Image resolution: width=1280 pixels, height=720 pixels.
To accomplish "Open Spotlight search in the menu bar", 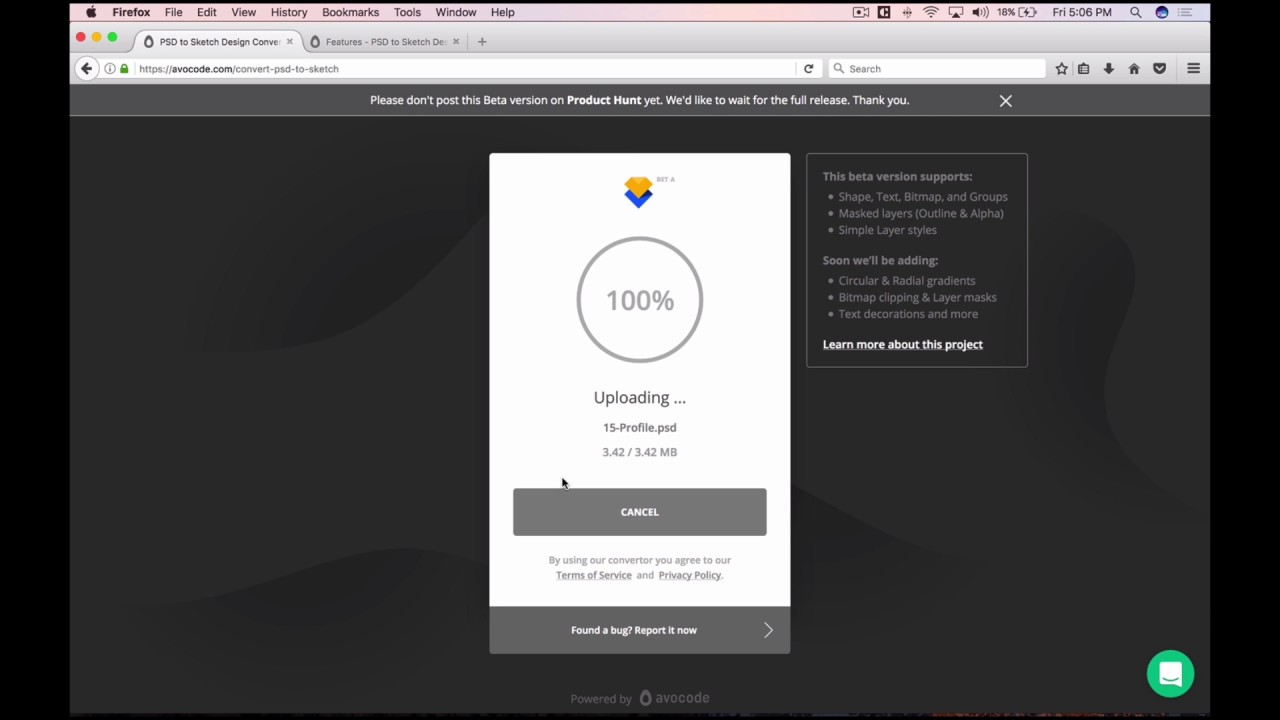I will pos(1136,12).
